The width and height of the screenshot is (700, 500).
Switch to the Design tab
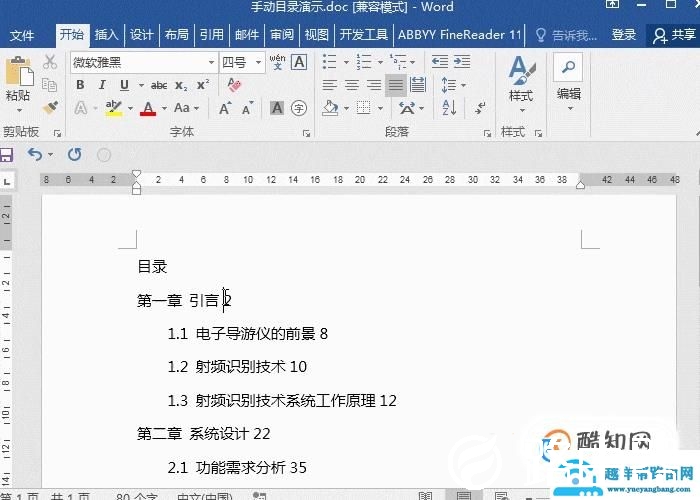(142, 34)
